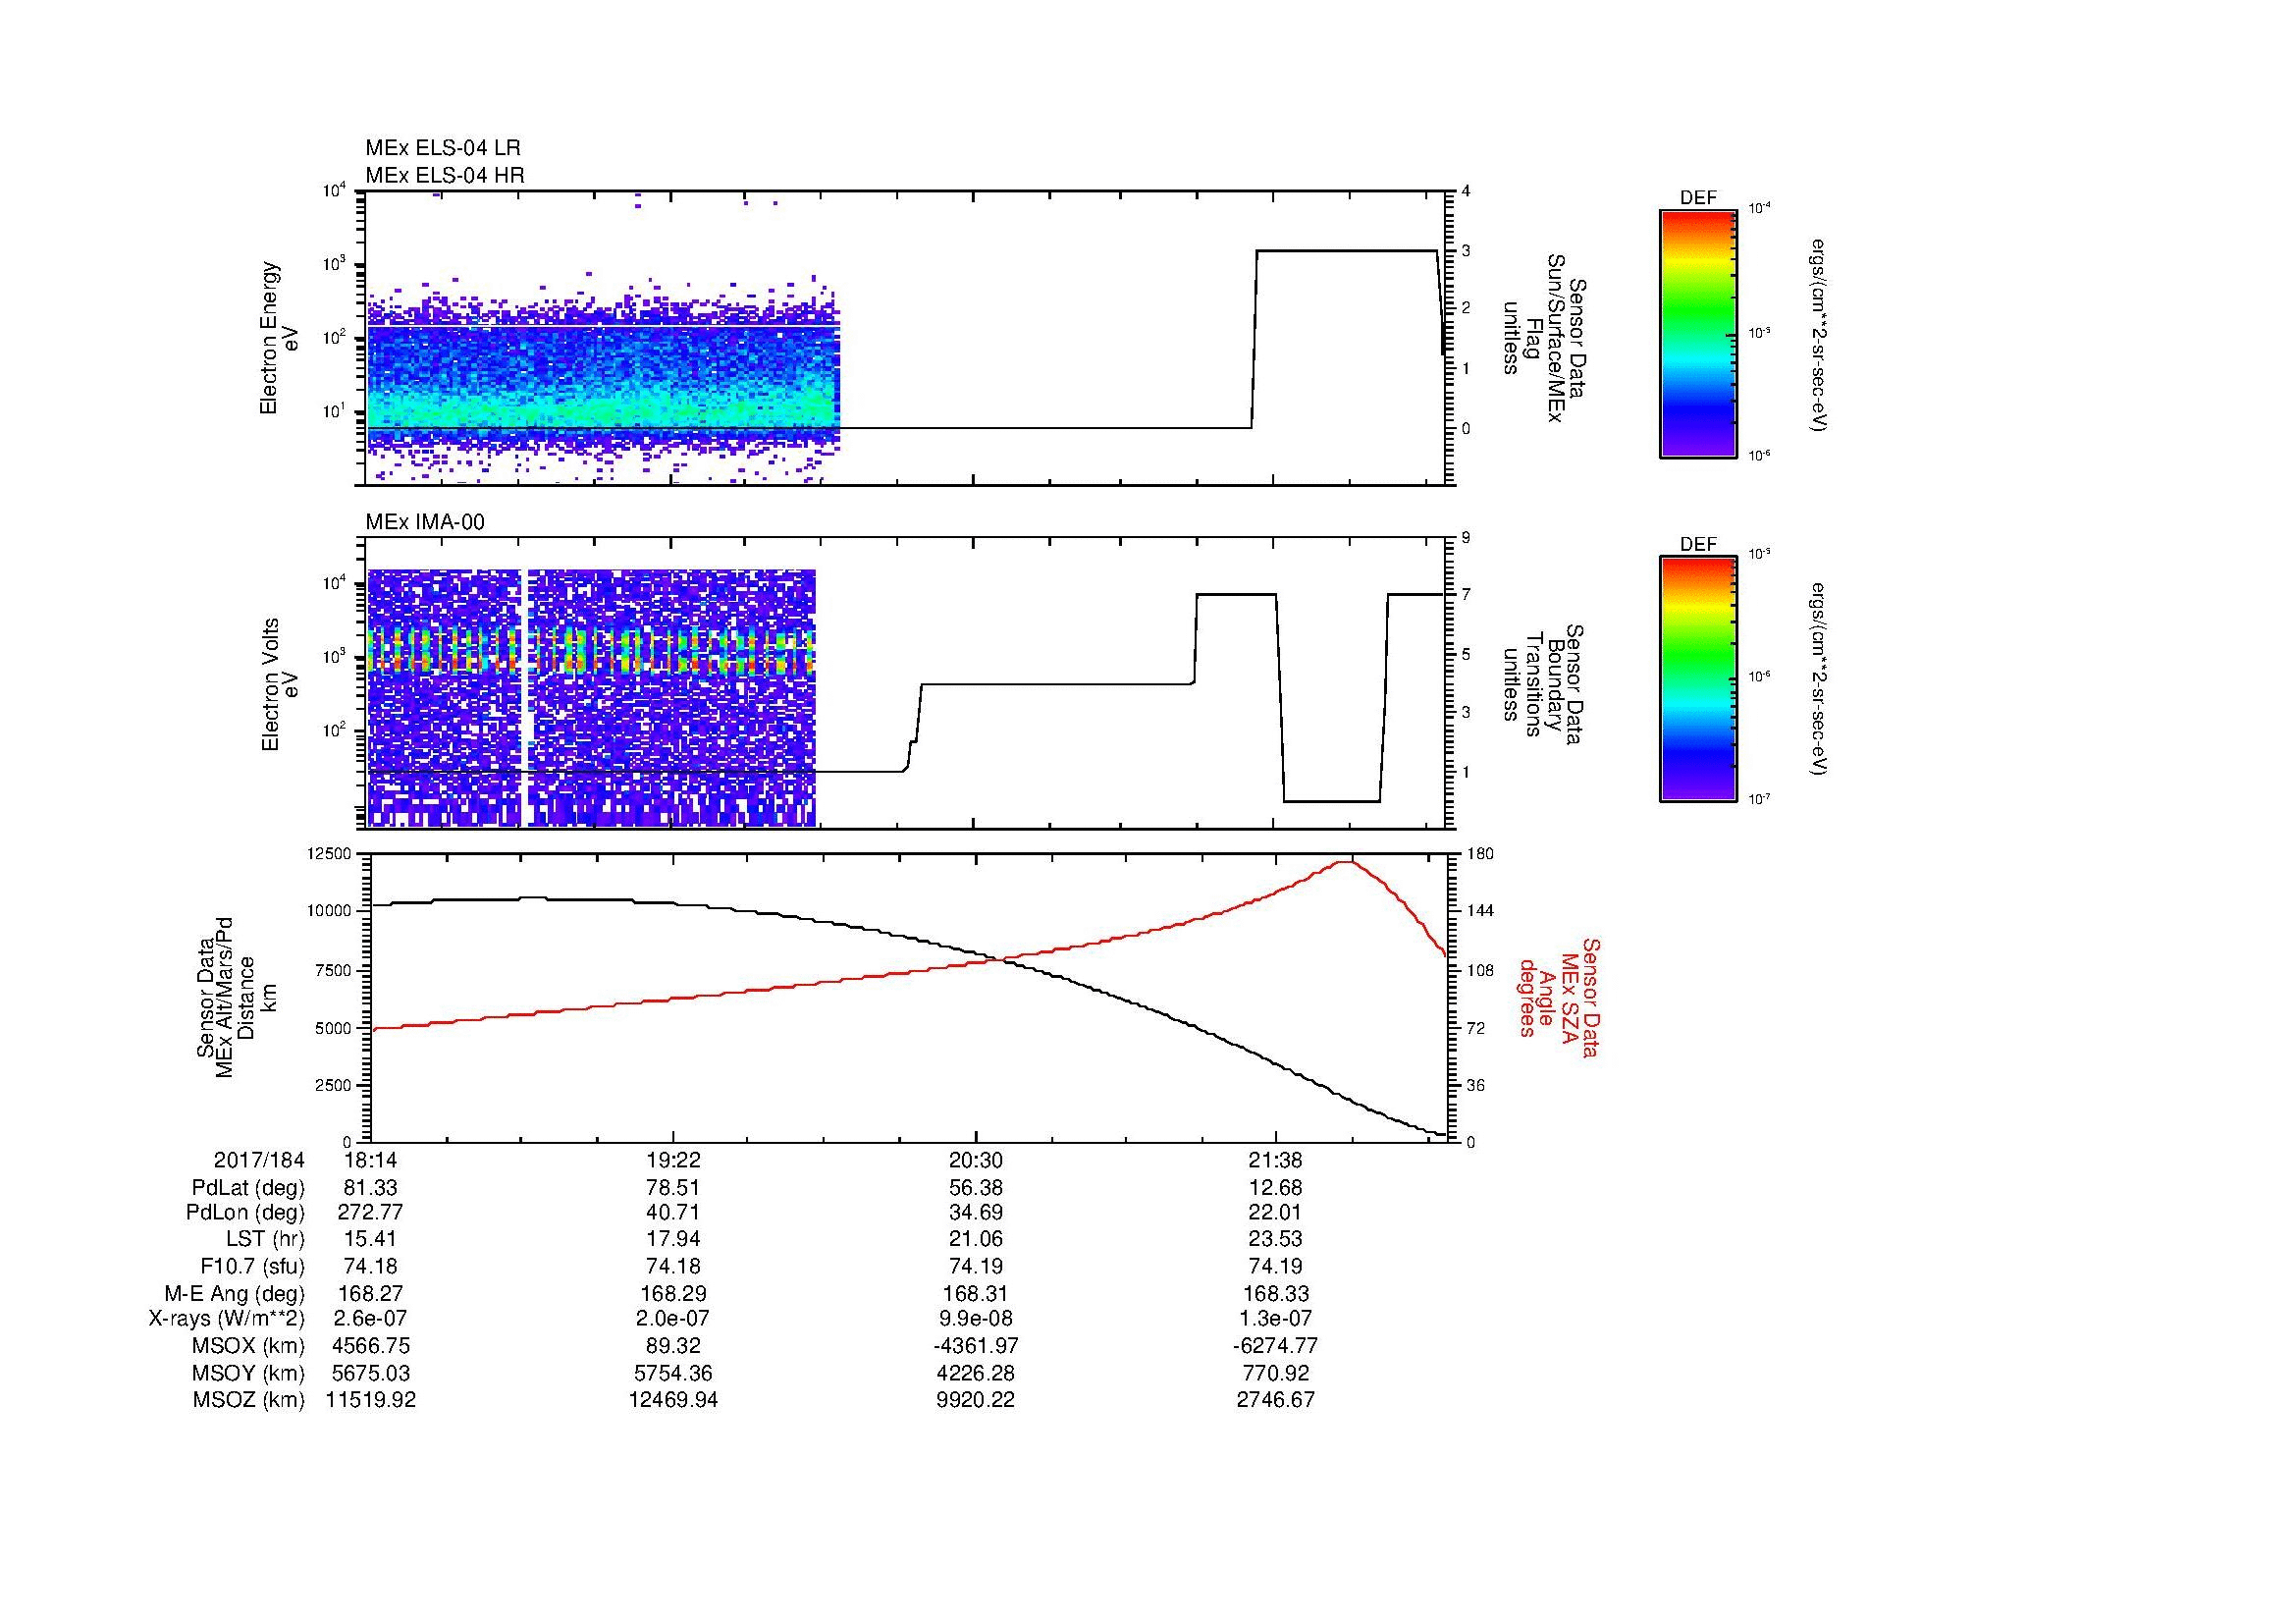Click the '2017/184' date label

pos(259,1161)
